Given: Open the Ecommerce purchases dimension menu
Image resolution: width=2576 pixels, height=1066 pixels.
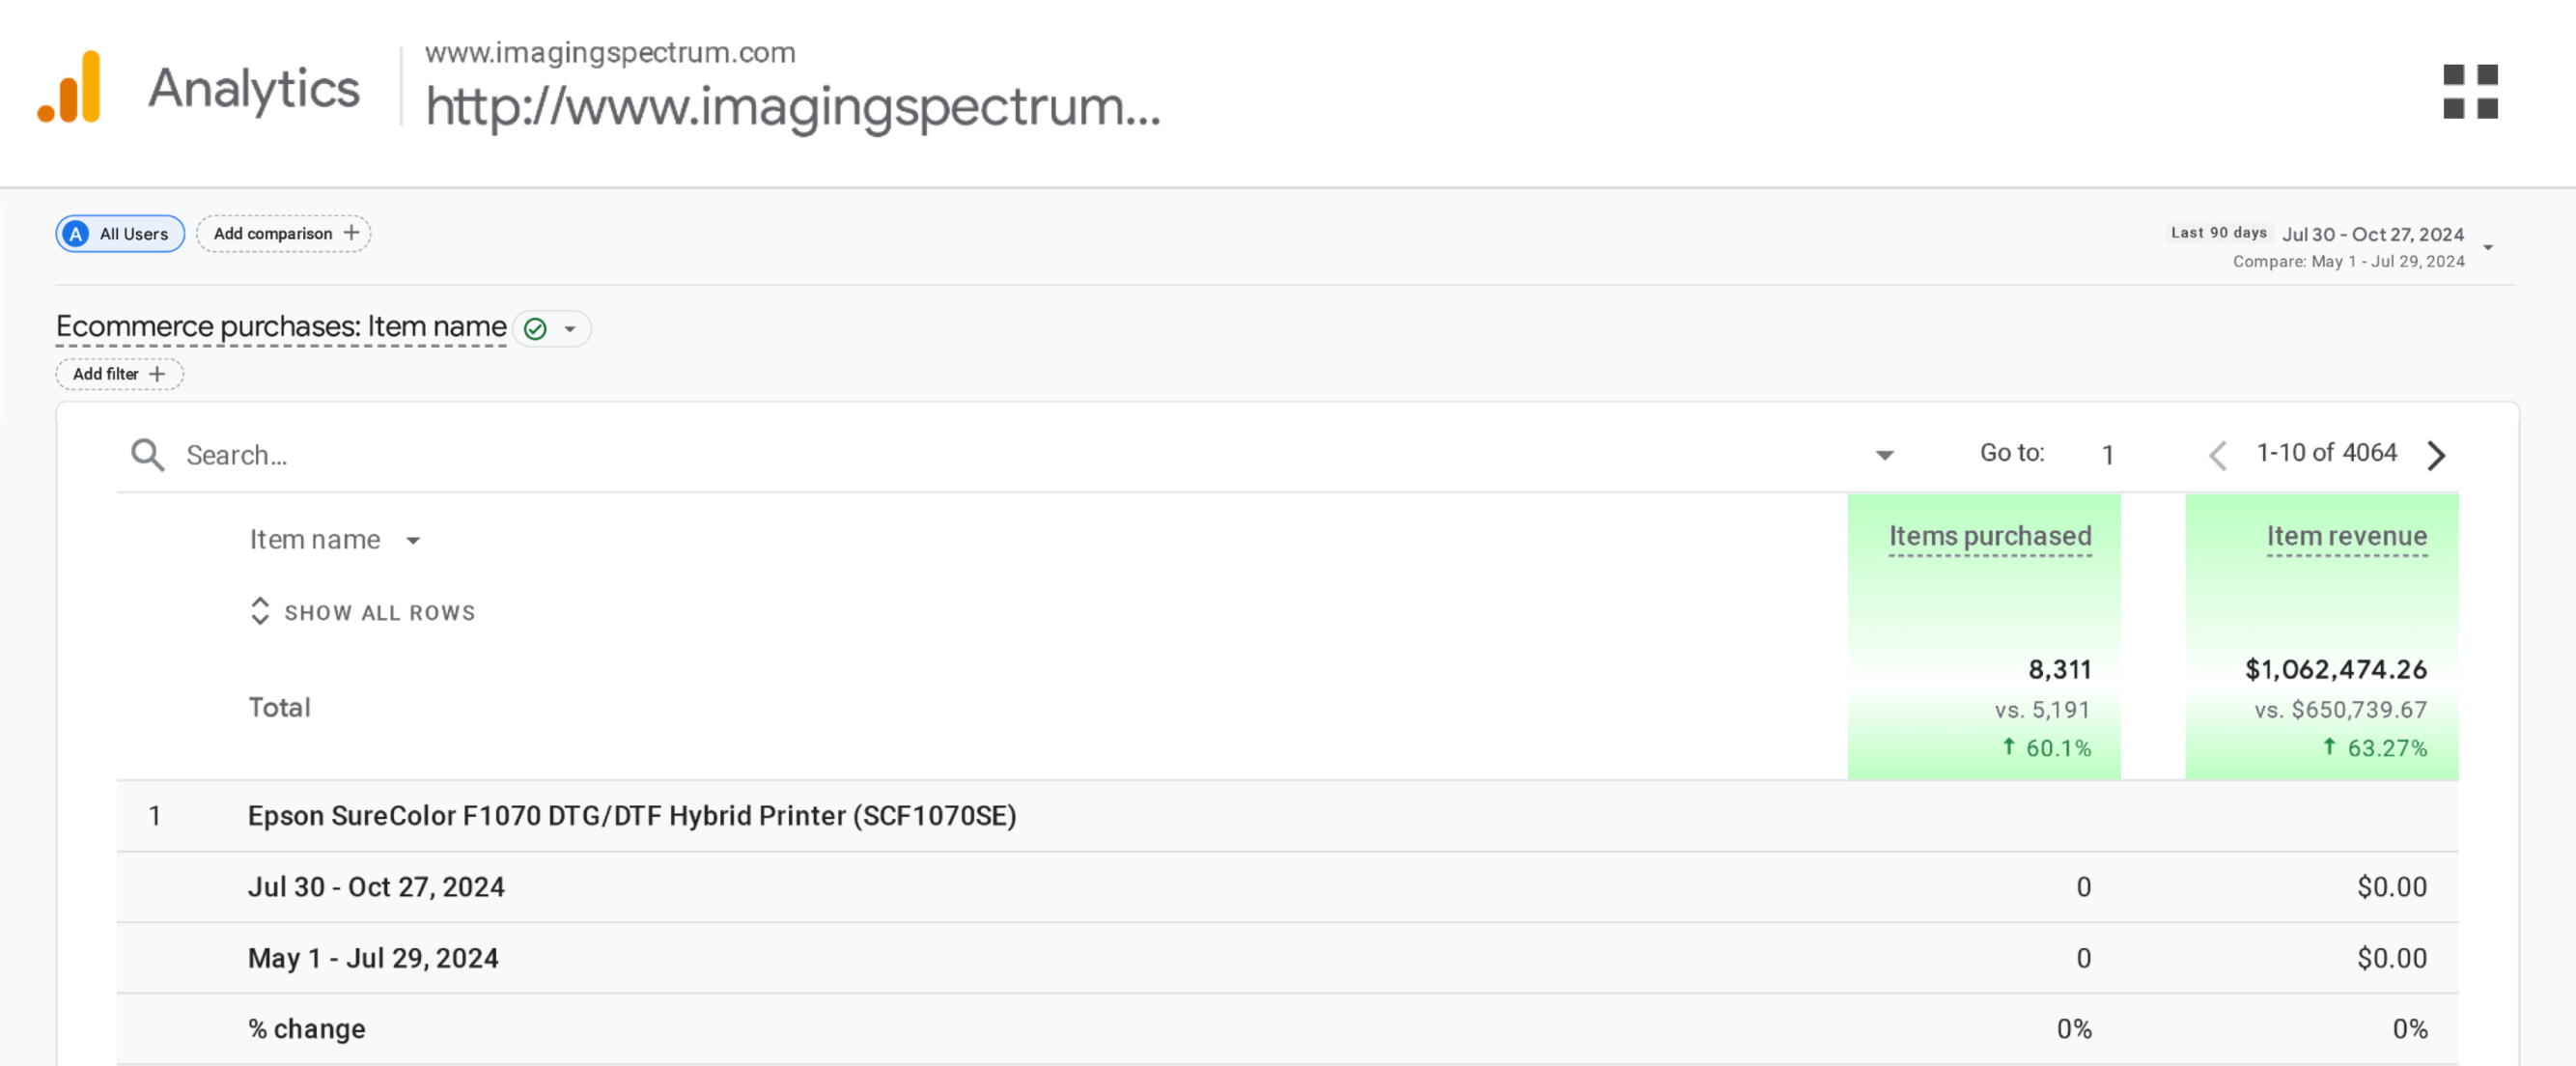Looking at the screenshot, I should tap(281, 326).
